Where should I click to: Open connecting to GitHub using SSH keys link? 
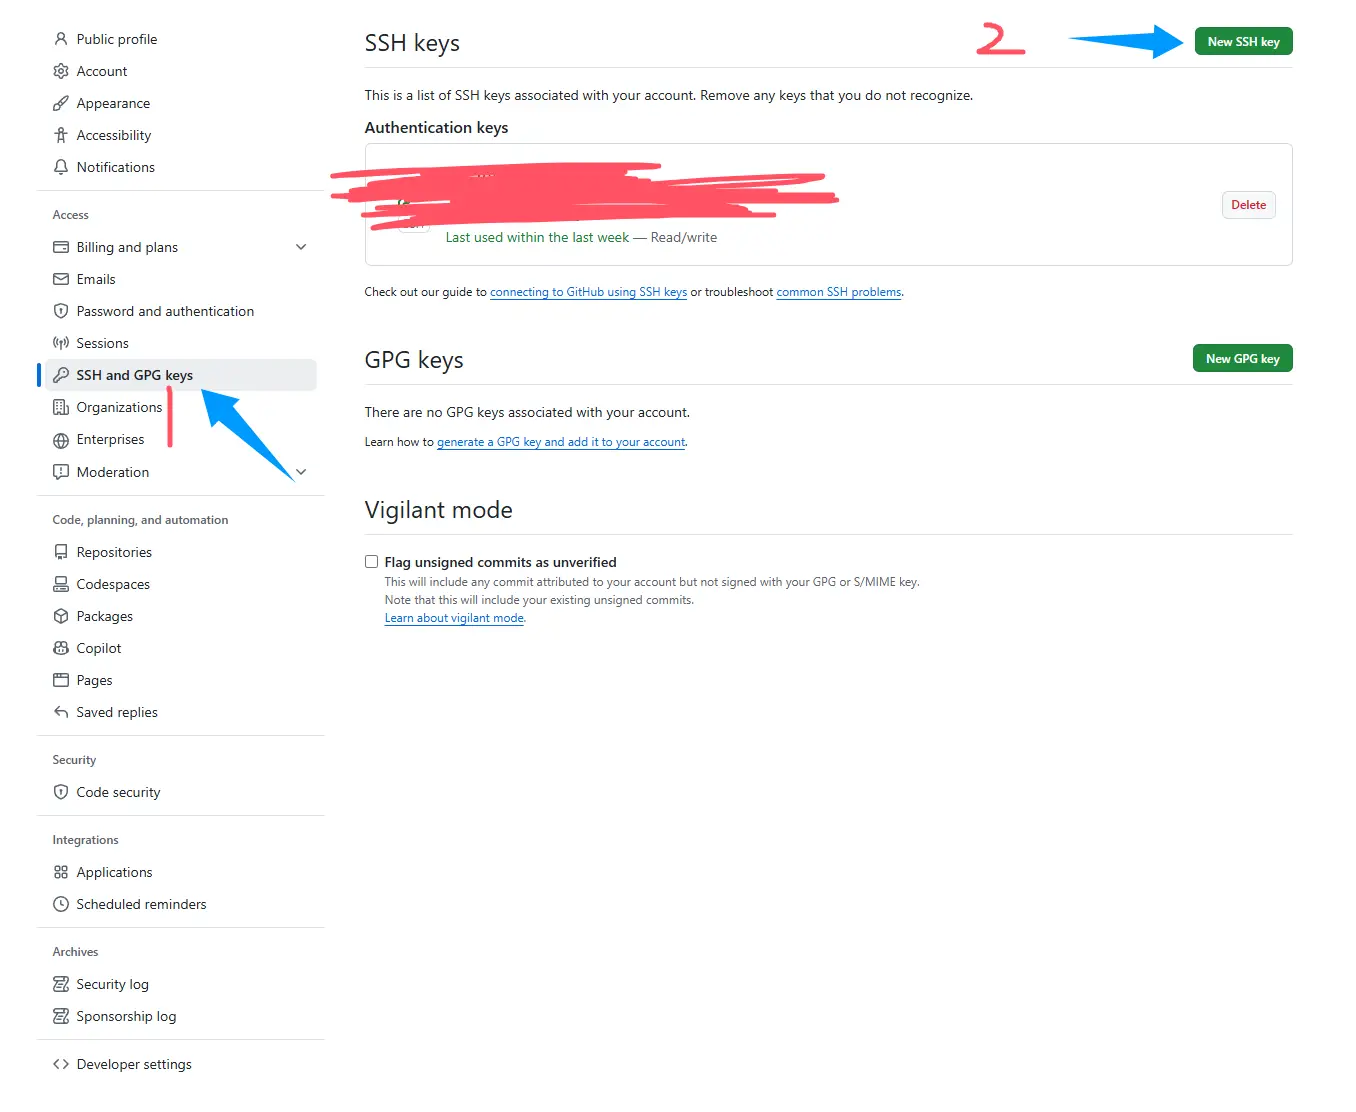click(588, 292)
